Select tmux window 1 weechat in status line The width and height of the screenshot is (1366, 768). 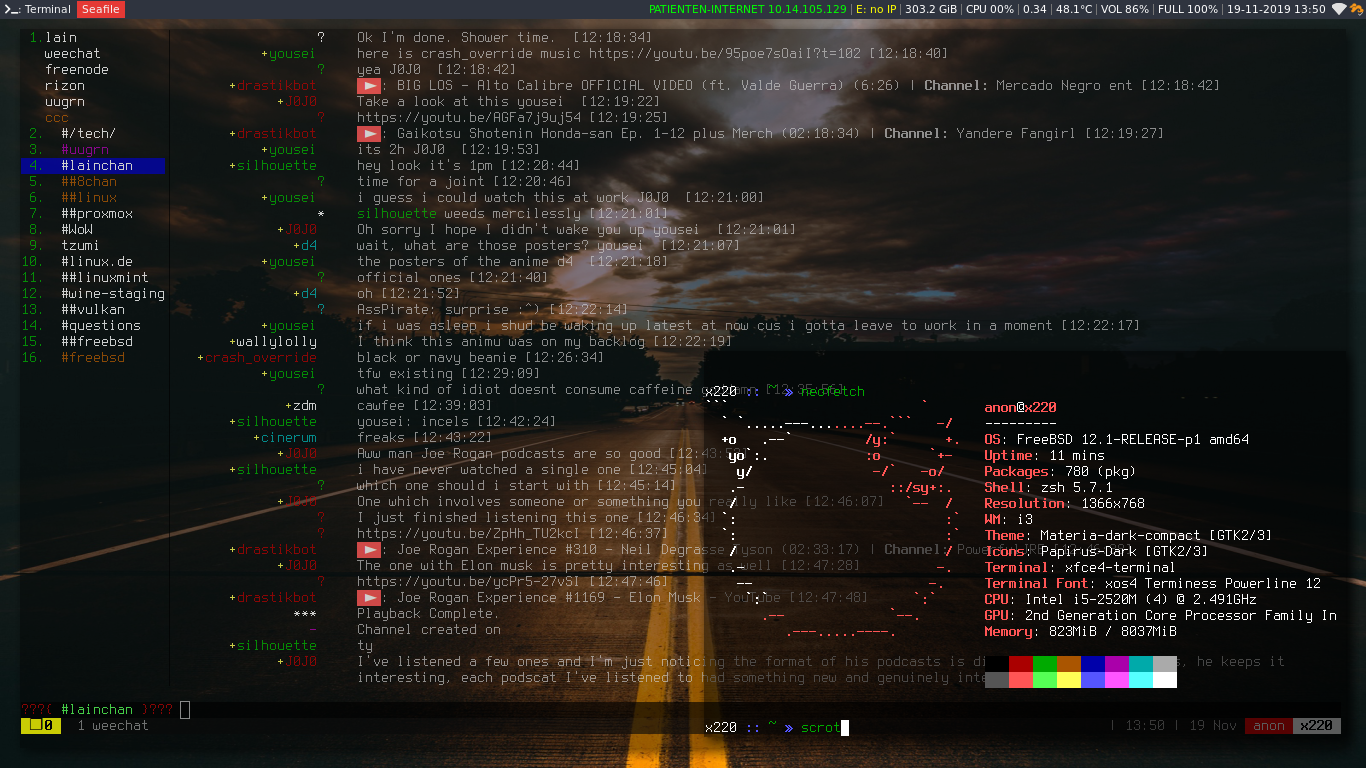coord(113,726)
